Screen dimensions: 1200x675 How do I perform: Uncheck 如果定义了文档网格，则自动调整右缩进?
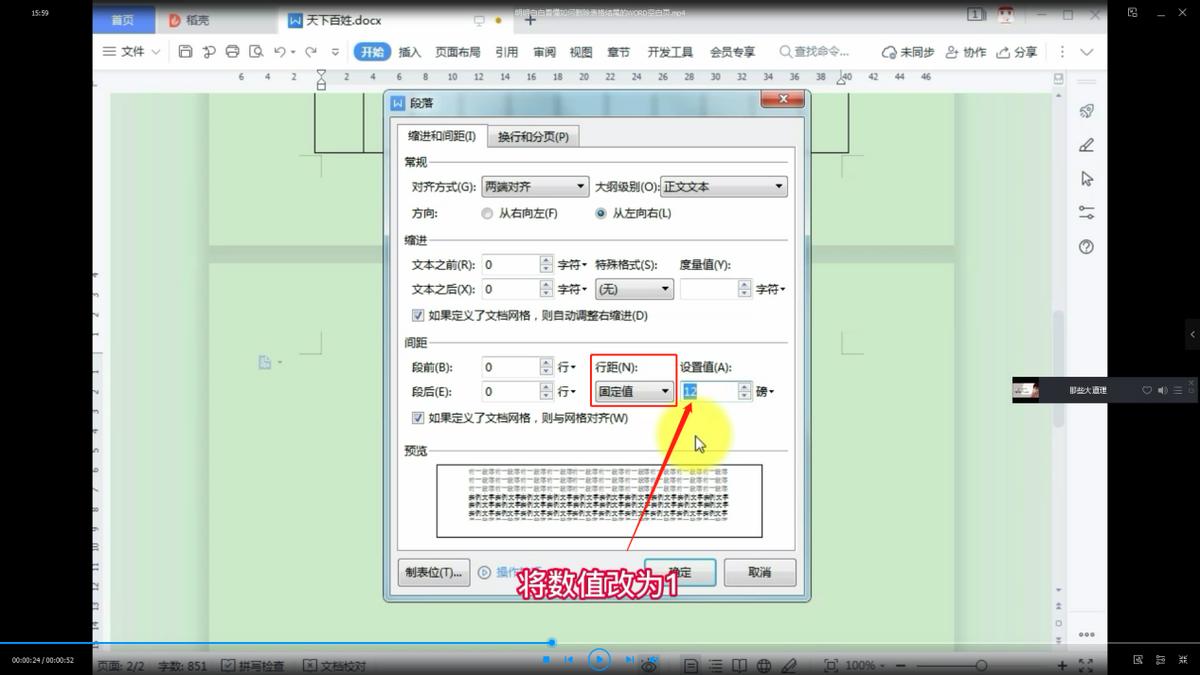(x=417, y=316)
